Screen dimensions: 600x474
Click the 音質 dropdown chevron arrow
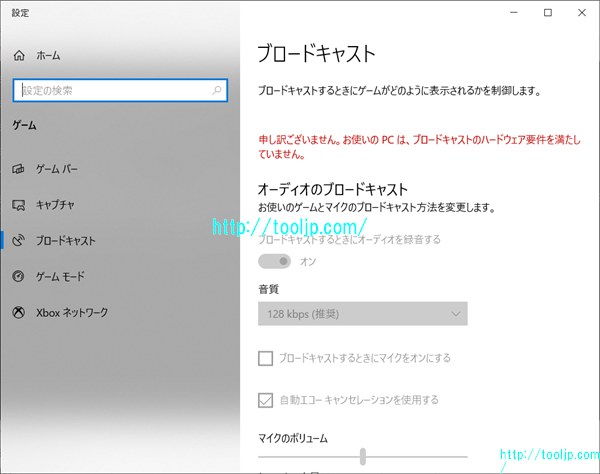pyautogui.click(x=455, y=314)
